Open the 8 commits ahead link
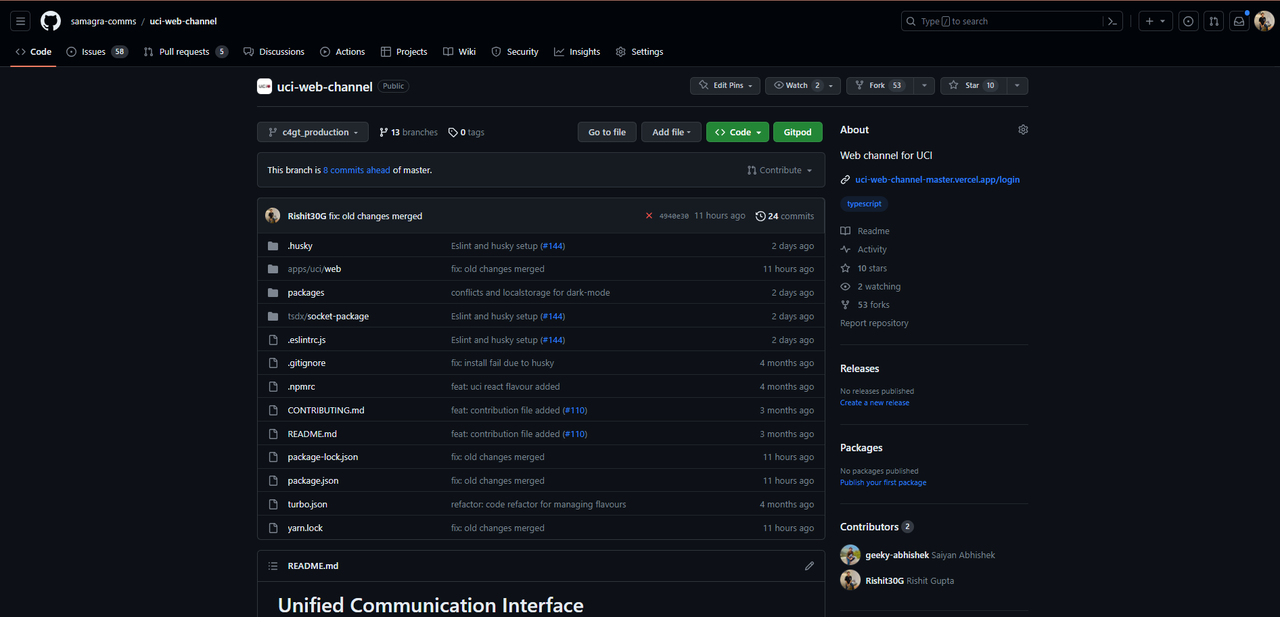Image resolution: width=1280 pixels, height=617 pixels. point(357,170)
